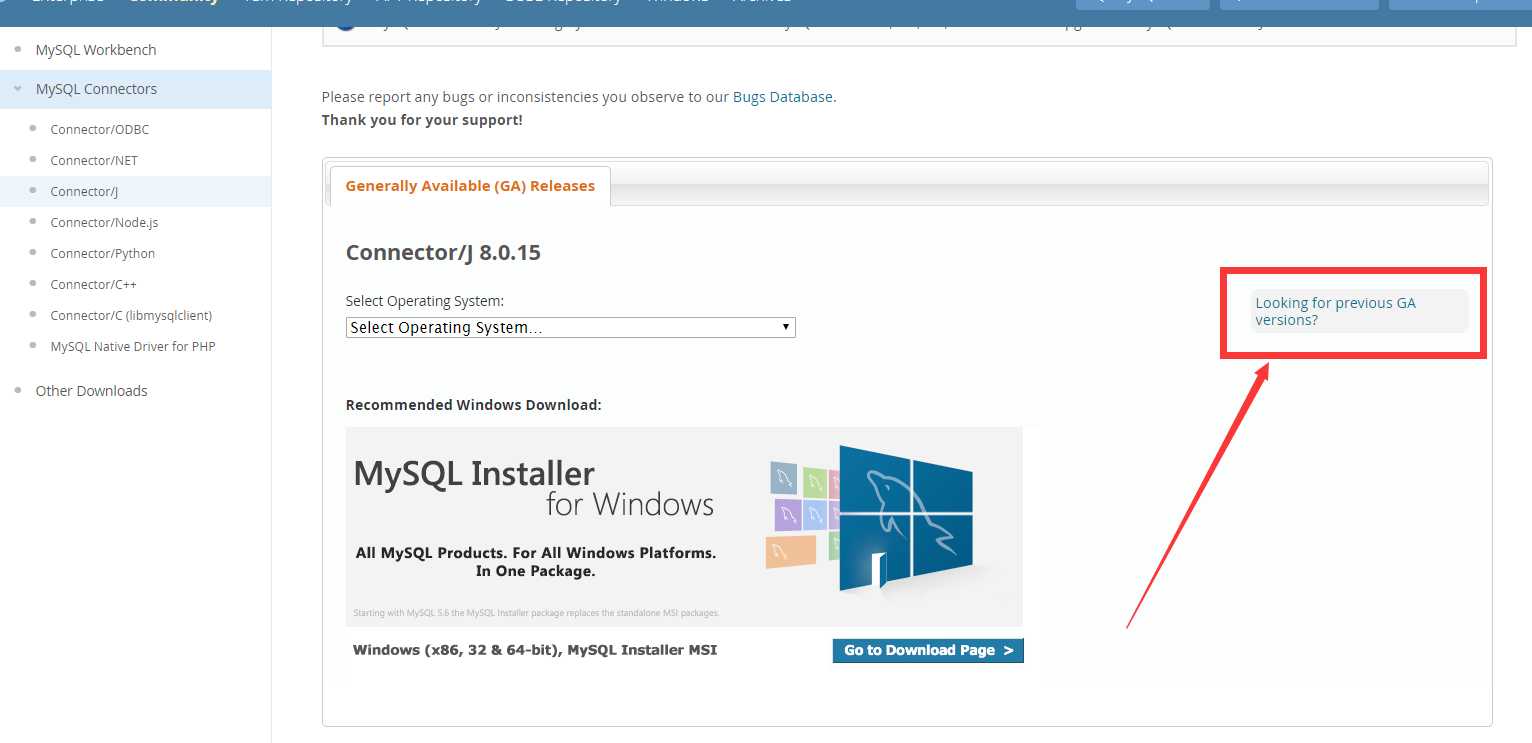Open Other Downloads in the sidebar

coord(91,391)
